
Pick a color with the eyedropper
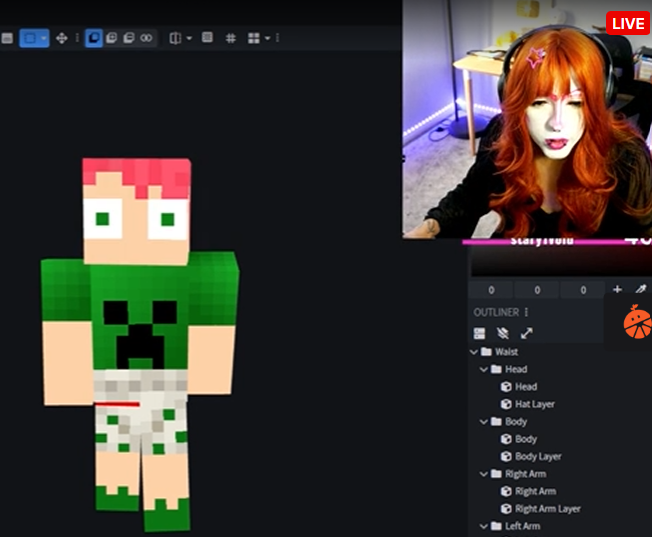click(641, 289)
